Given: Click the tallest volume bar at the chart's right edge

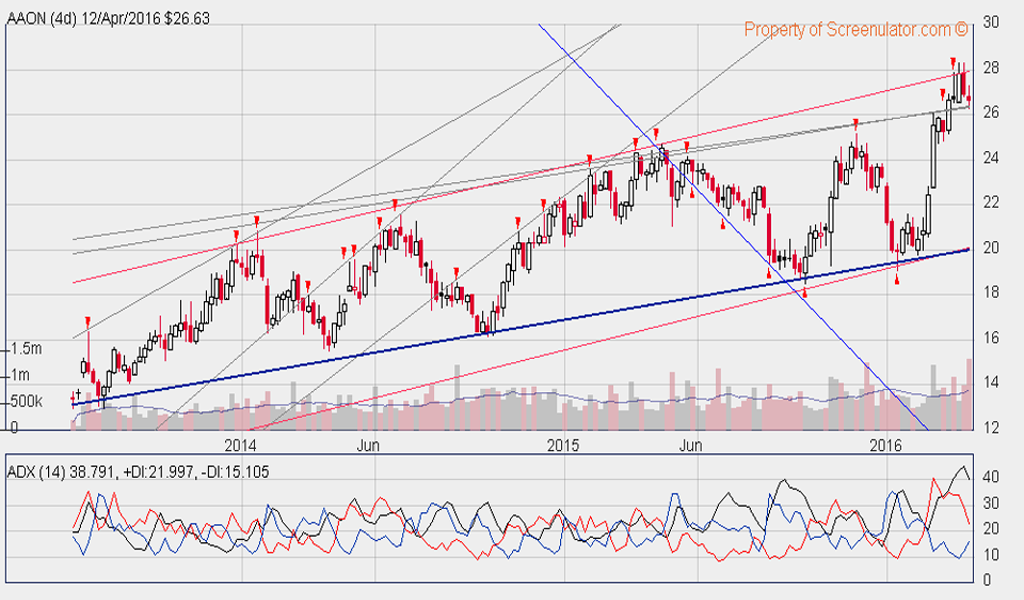Looking at the screenshot, I should pos(968,395).
